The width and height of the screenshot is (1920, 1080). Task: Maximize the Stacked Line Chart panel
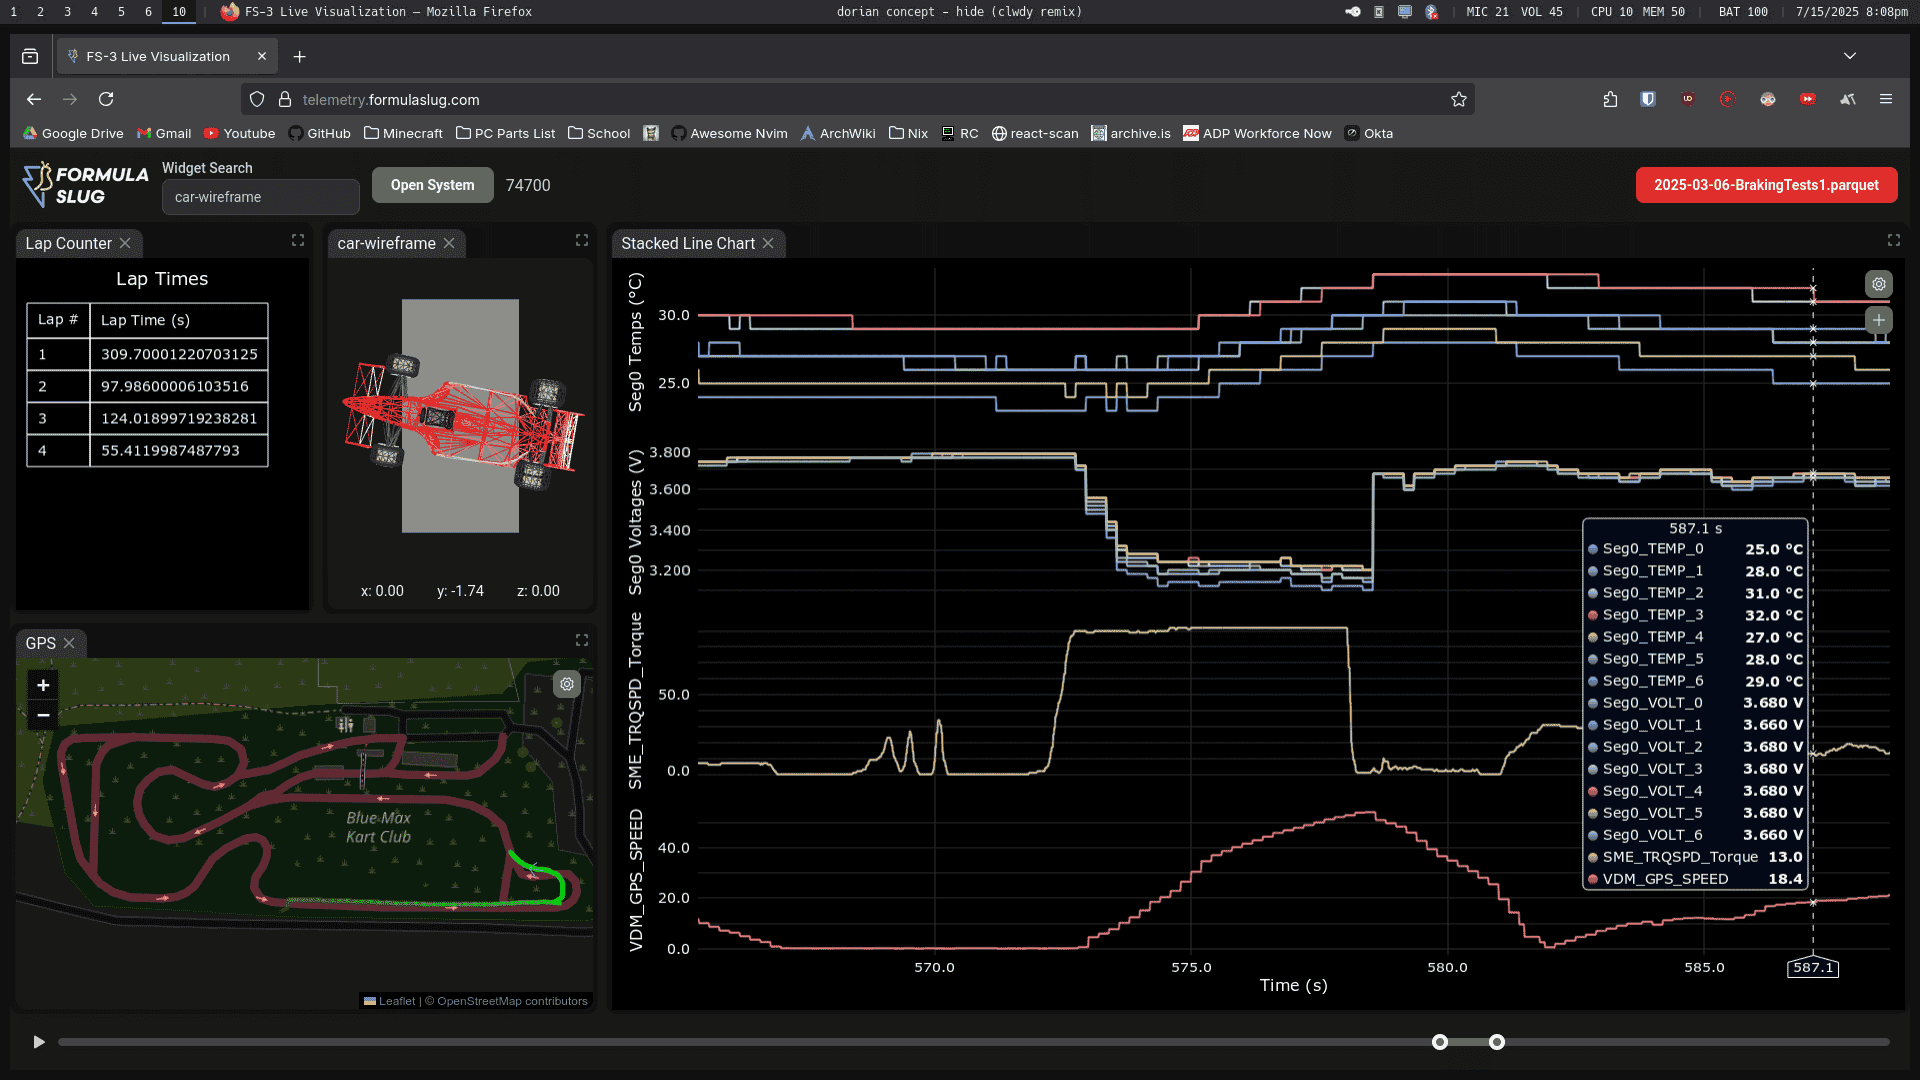tap(1894, 240)
